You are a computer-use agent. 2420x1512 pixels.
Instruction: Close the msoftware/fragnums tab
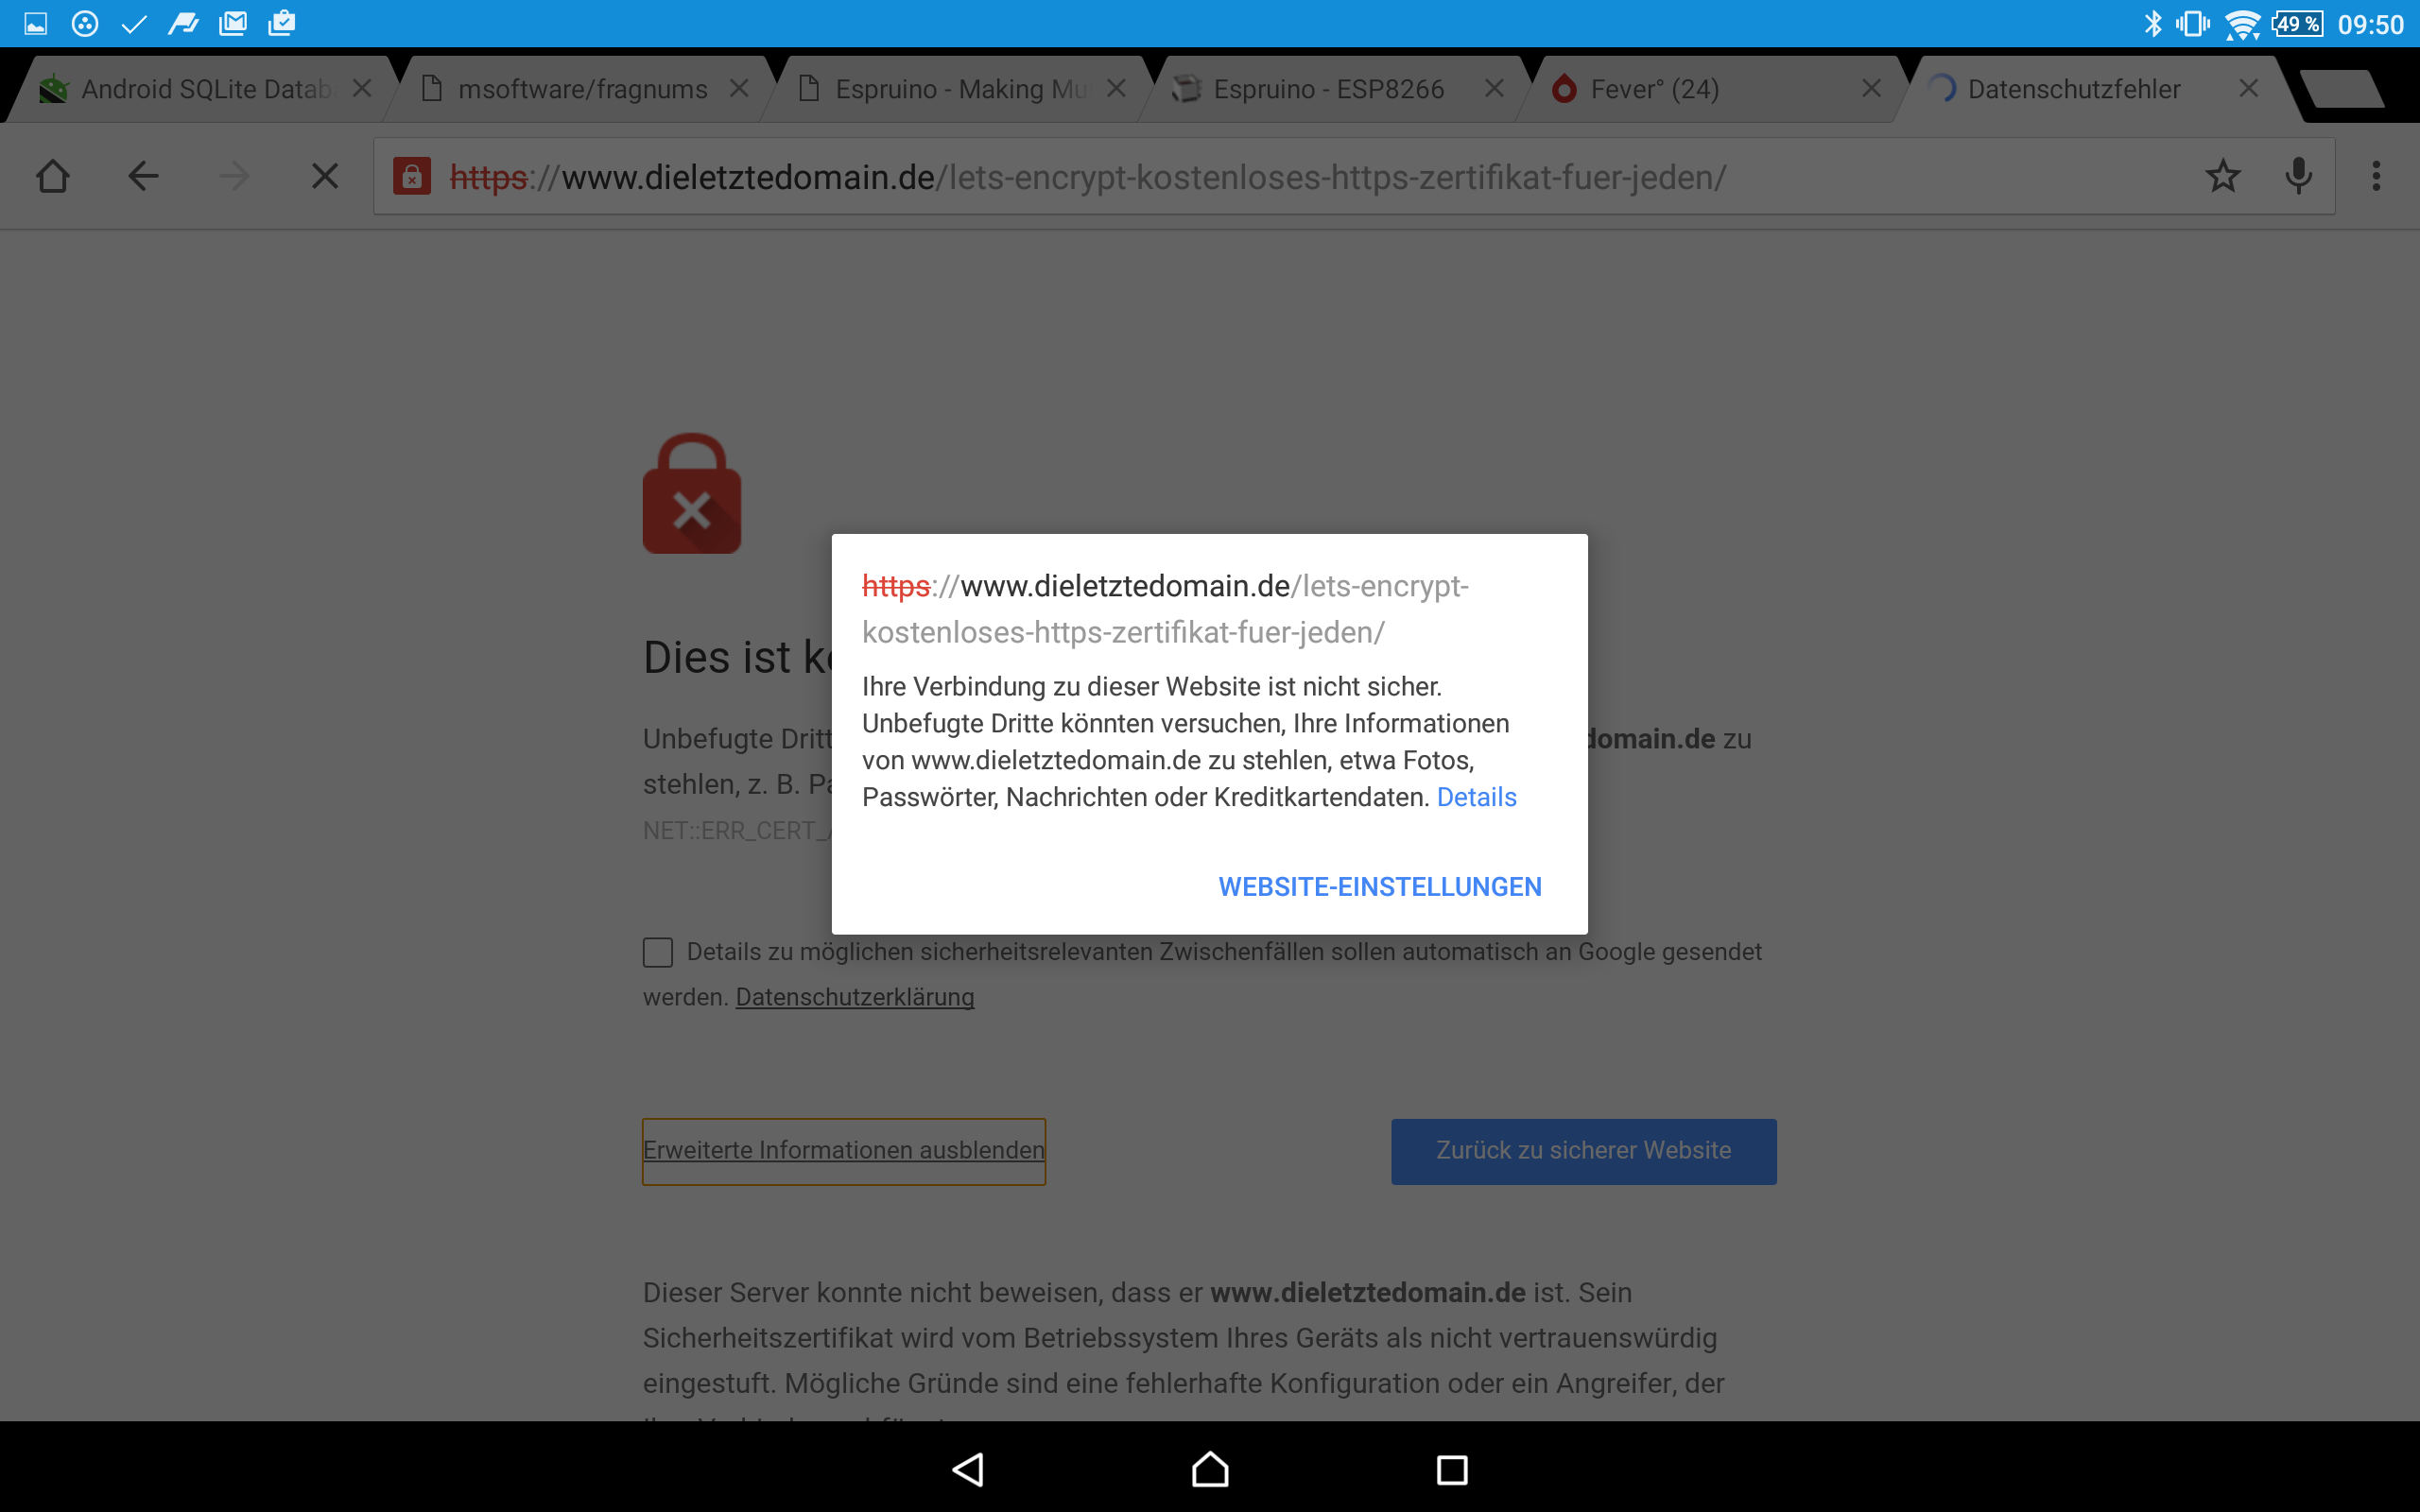pos(739,89)
